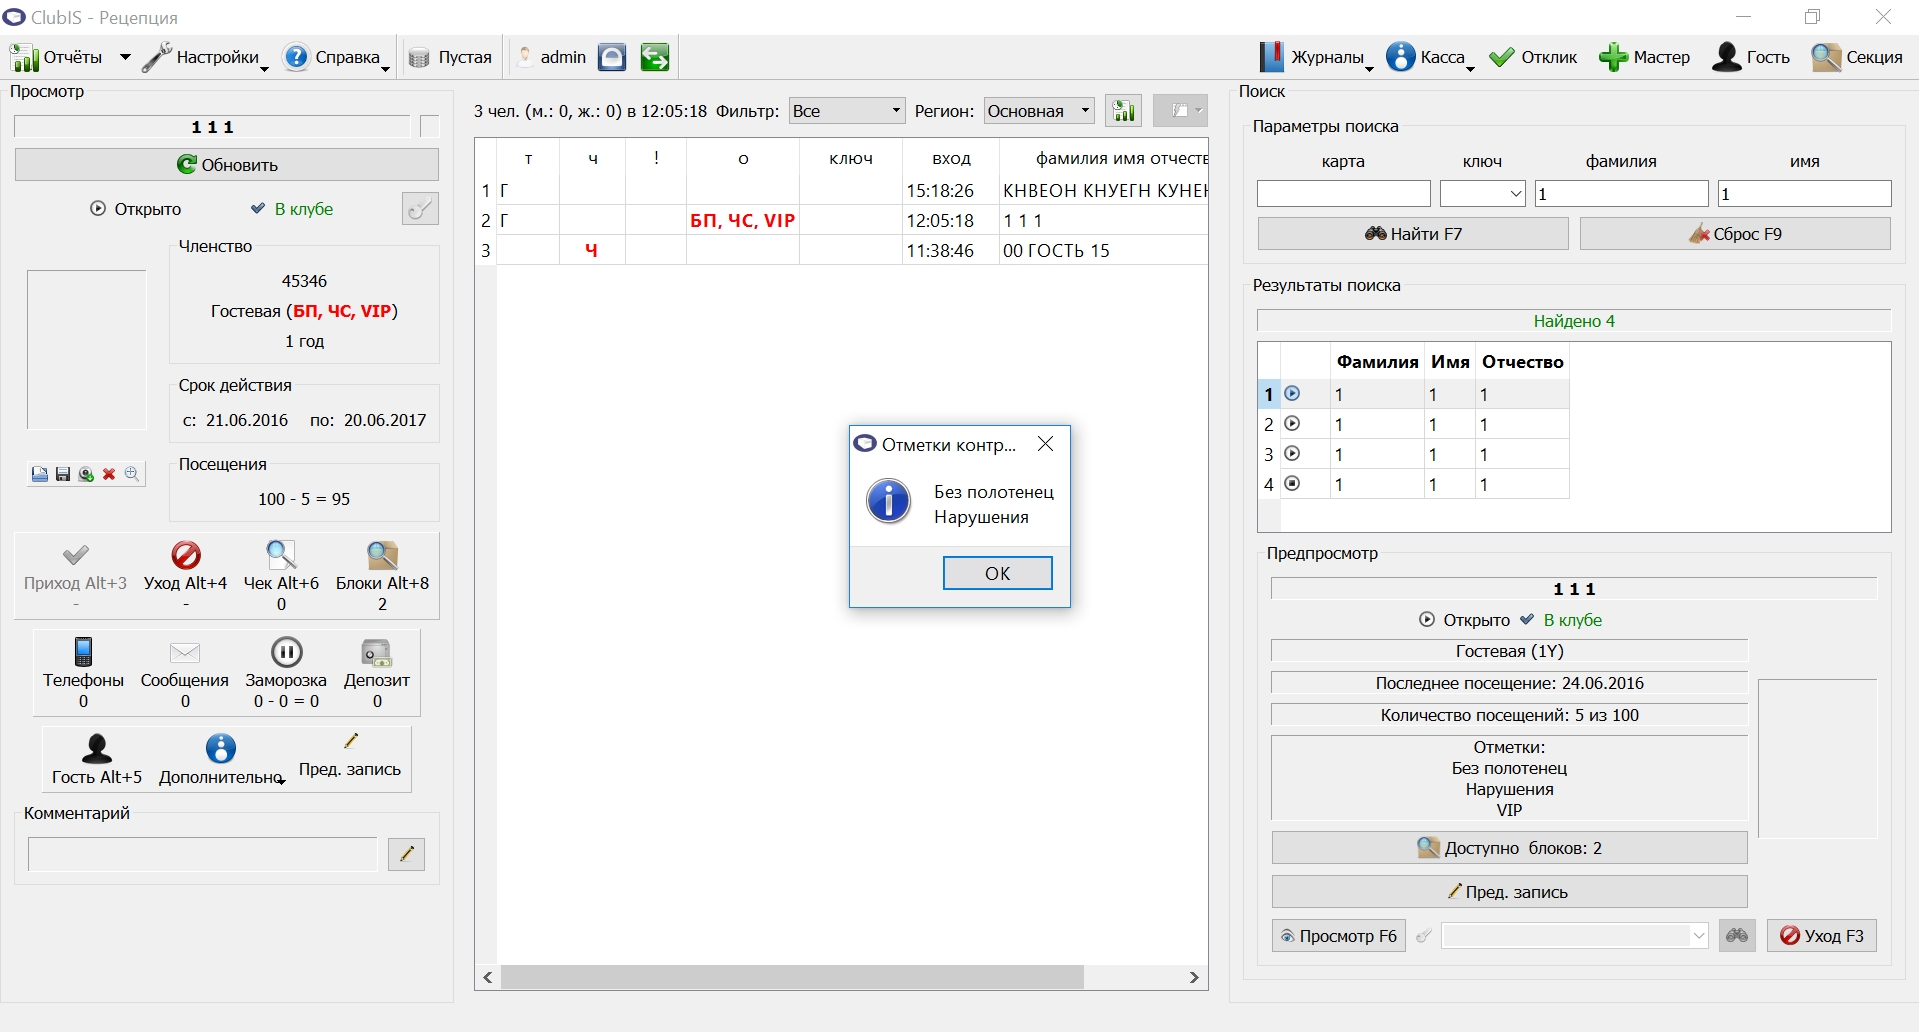The height and width of the screenshot is (1032, 1919).
Task: Click the red X delete photo icon
Action: pos(109,474)
